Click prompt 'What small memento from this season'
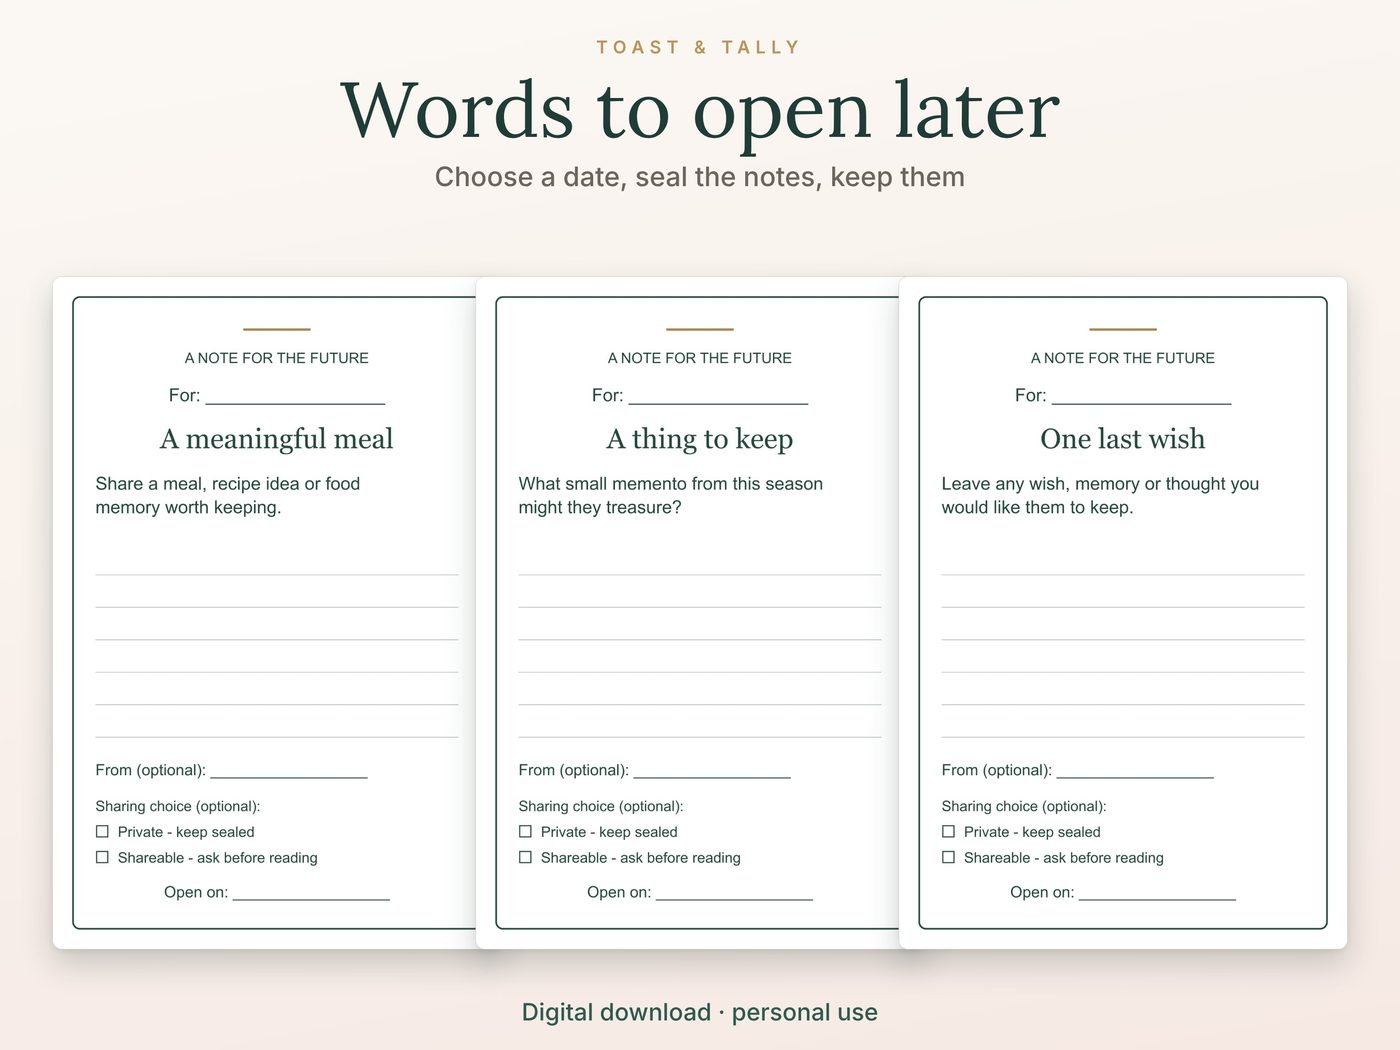Image resolution: width=1400 pixels, height=1050 pixels. [671, 484]
